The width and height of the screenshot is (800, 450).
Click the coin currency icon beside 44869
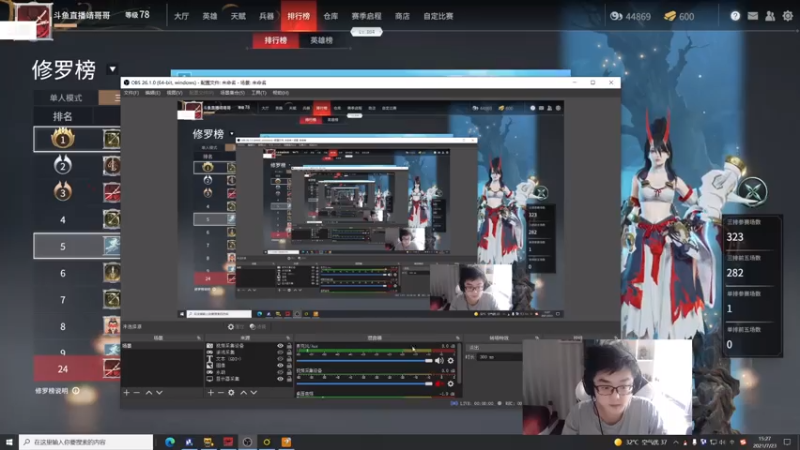(616, 16)
